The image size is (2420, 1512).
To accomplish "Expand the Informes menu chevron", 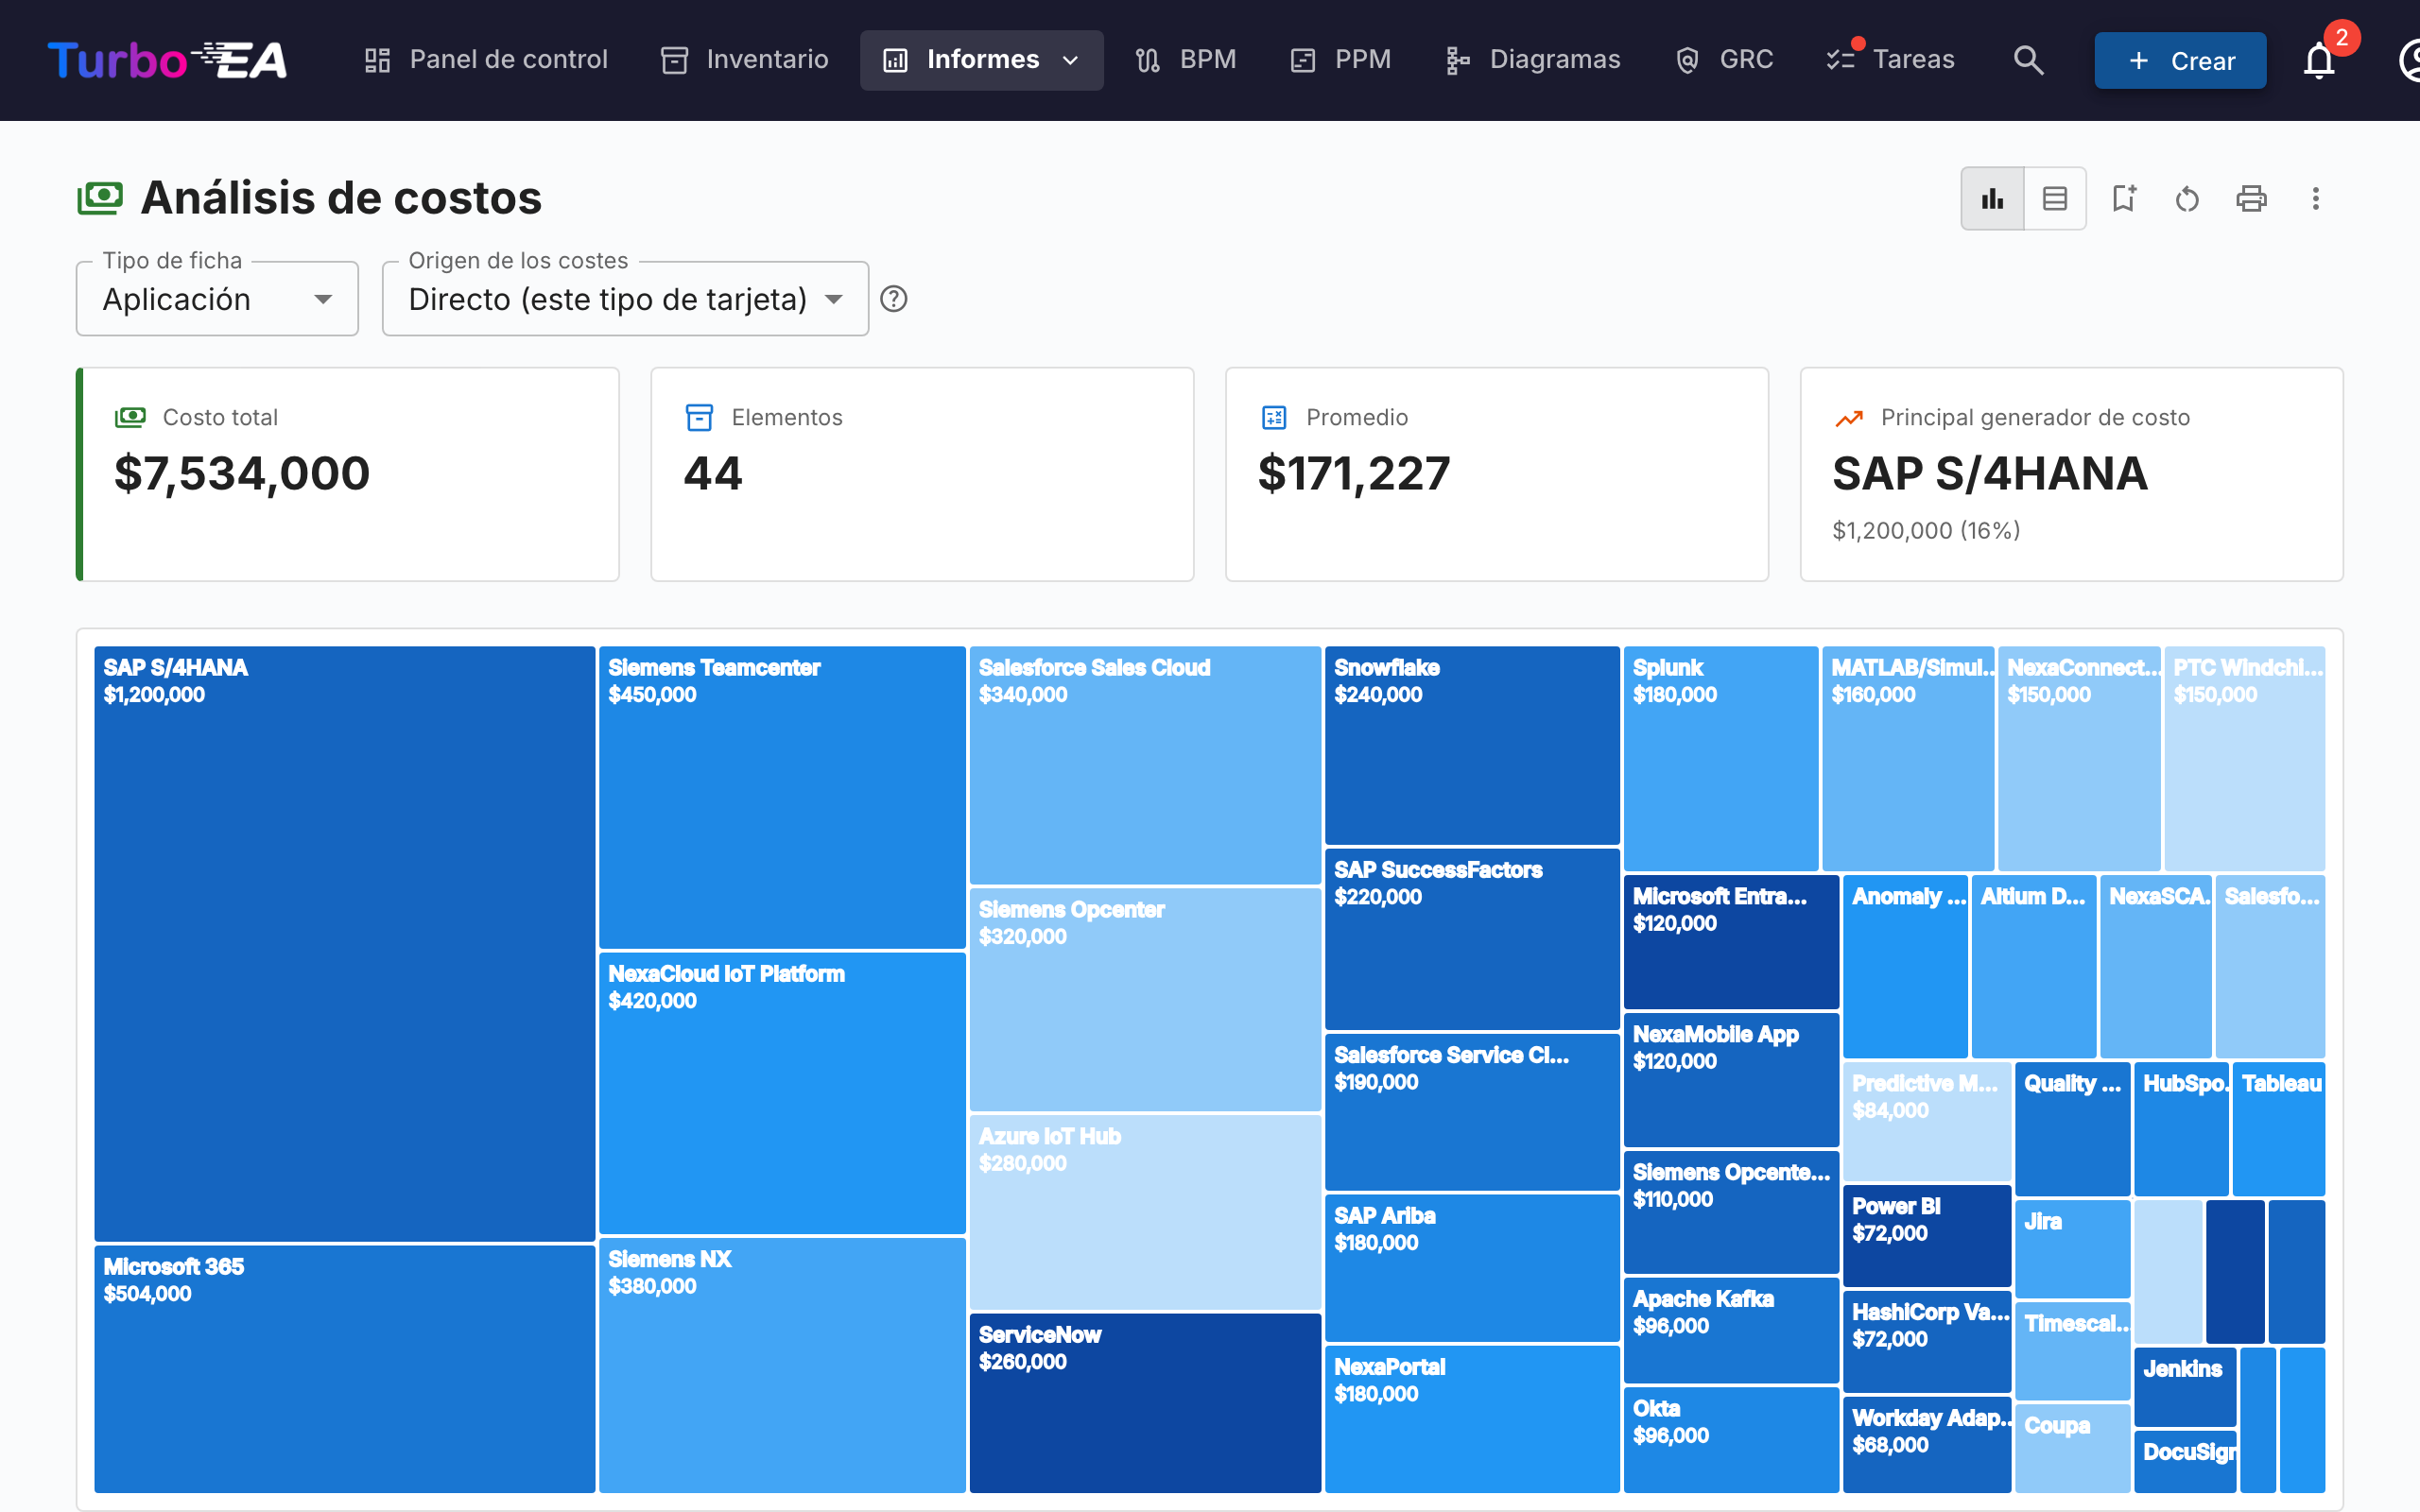I will point(1070,60).
